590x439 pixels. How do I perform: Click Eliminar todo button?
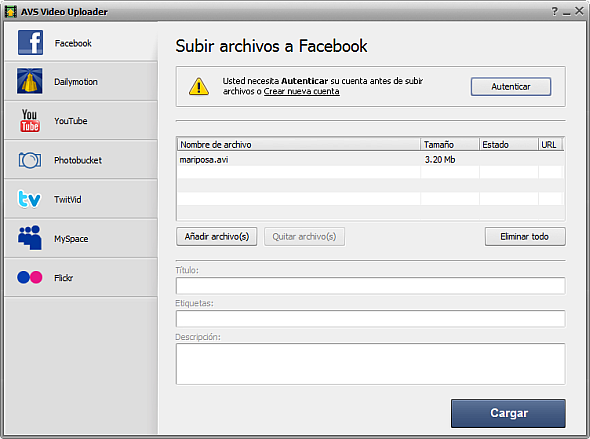(x=525, y=237)
